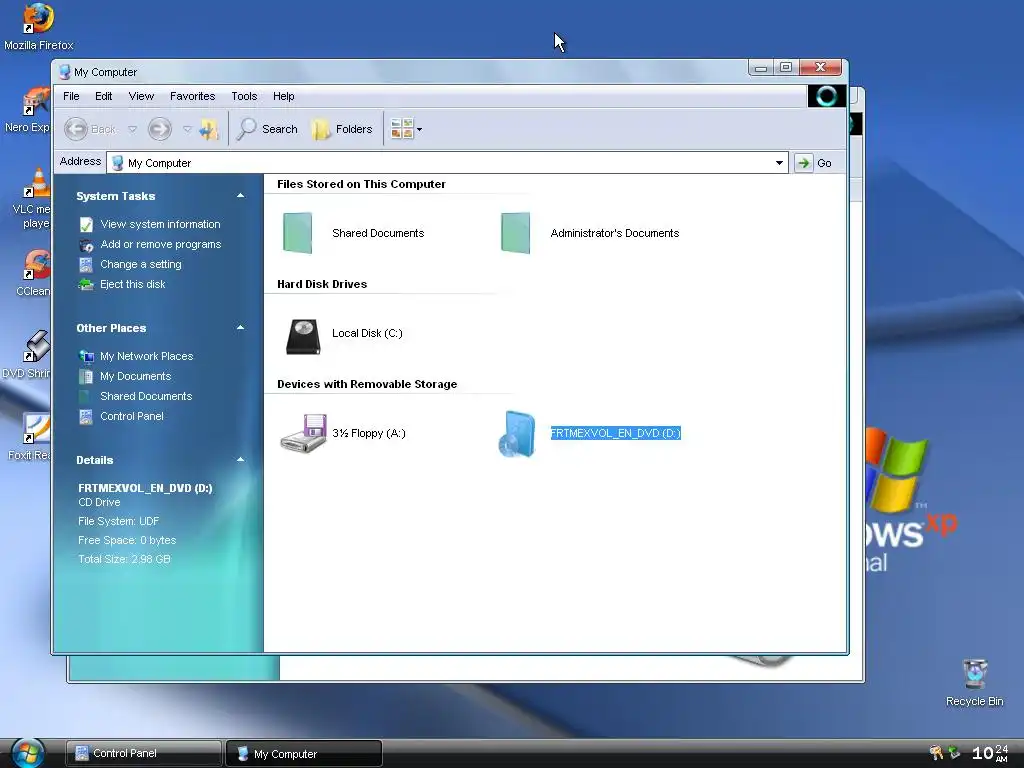
Task: Select the 3½ Floppy (A:) drive icon
Action: [304, 433]
